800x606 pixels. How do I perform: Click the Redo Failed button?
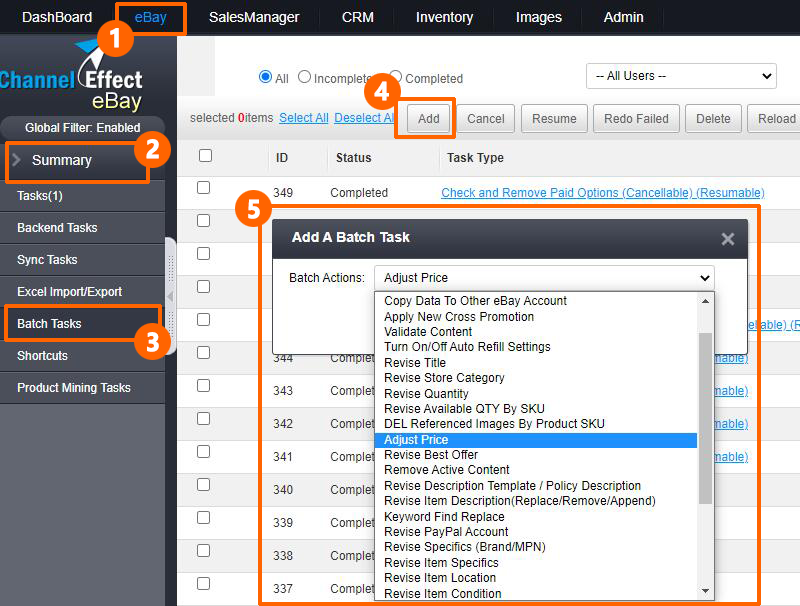[x=636, y=118]
